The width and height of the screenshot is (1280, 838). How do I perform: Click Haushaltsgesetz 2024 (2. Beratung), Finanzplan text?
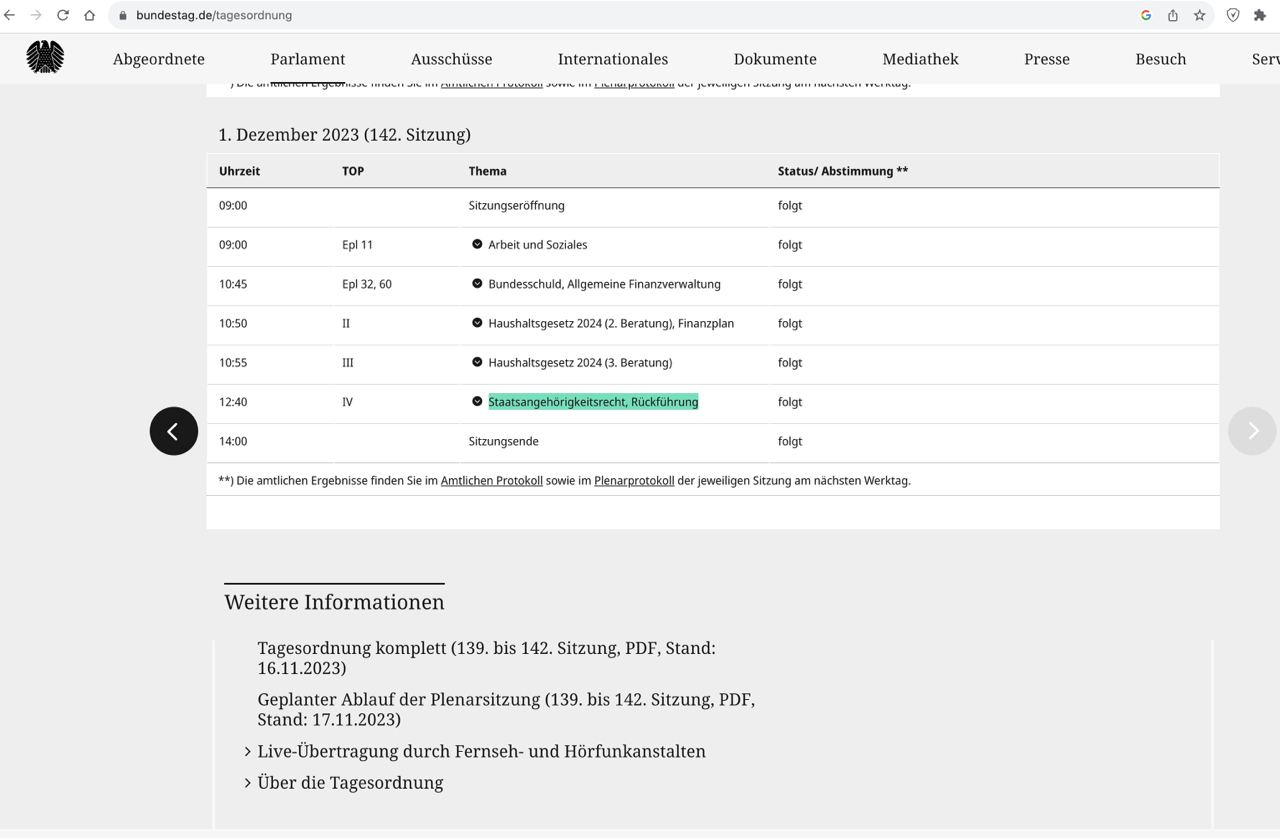click(611, 324)
